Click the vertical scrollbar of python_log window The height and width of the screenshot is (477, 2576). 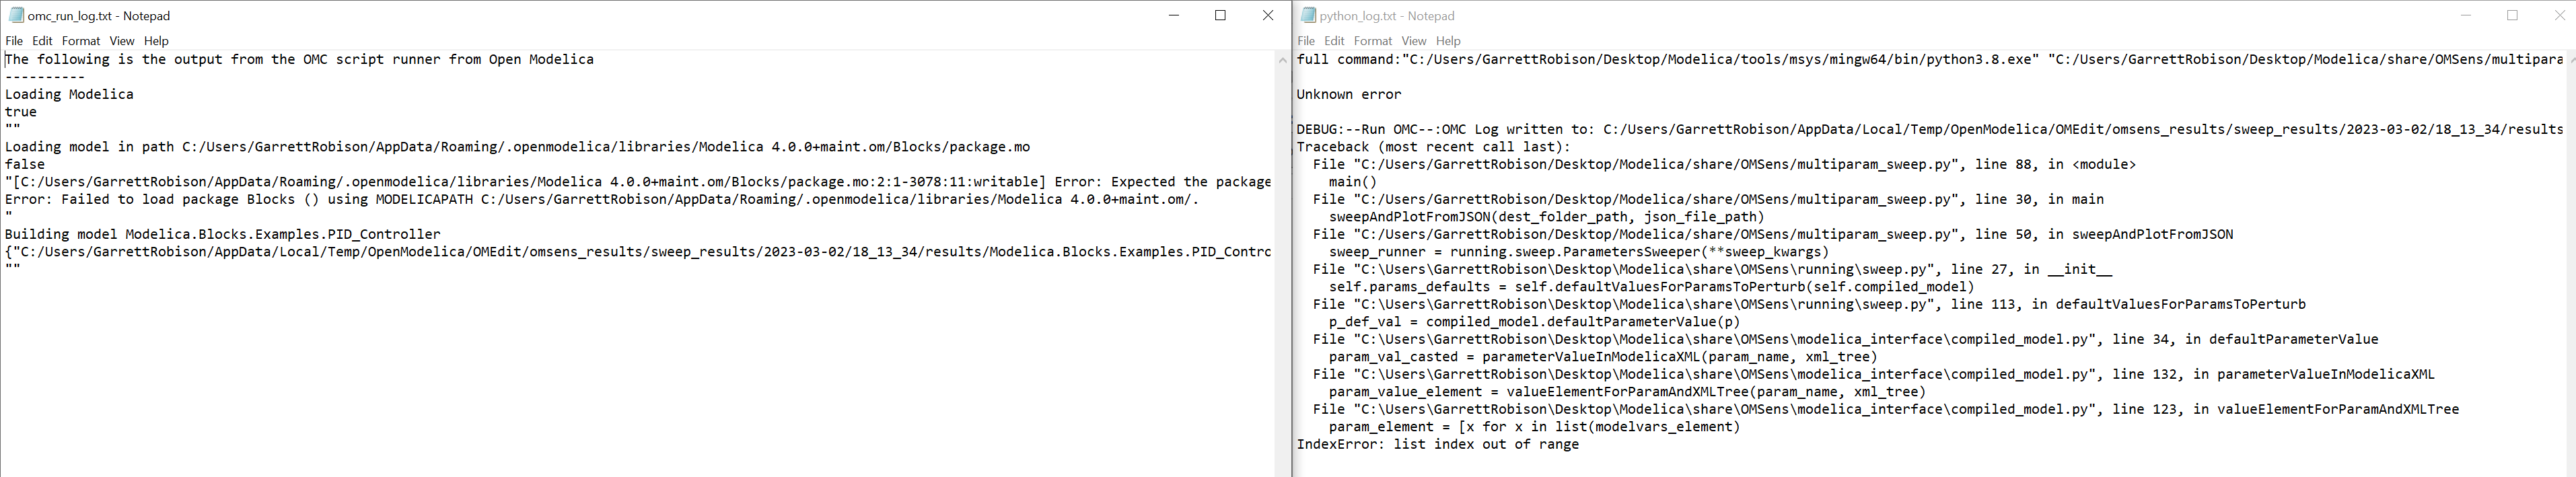pyautogui.click(x=2570, y=250)
